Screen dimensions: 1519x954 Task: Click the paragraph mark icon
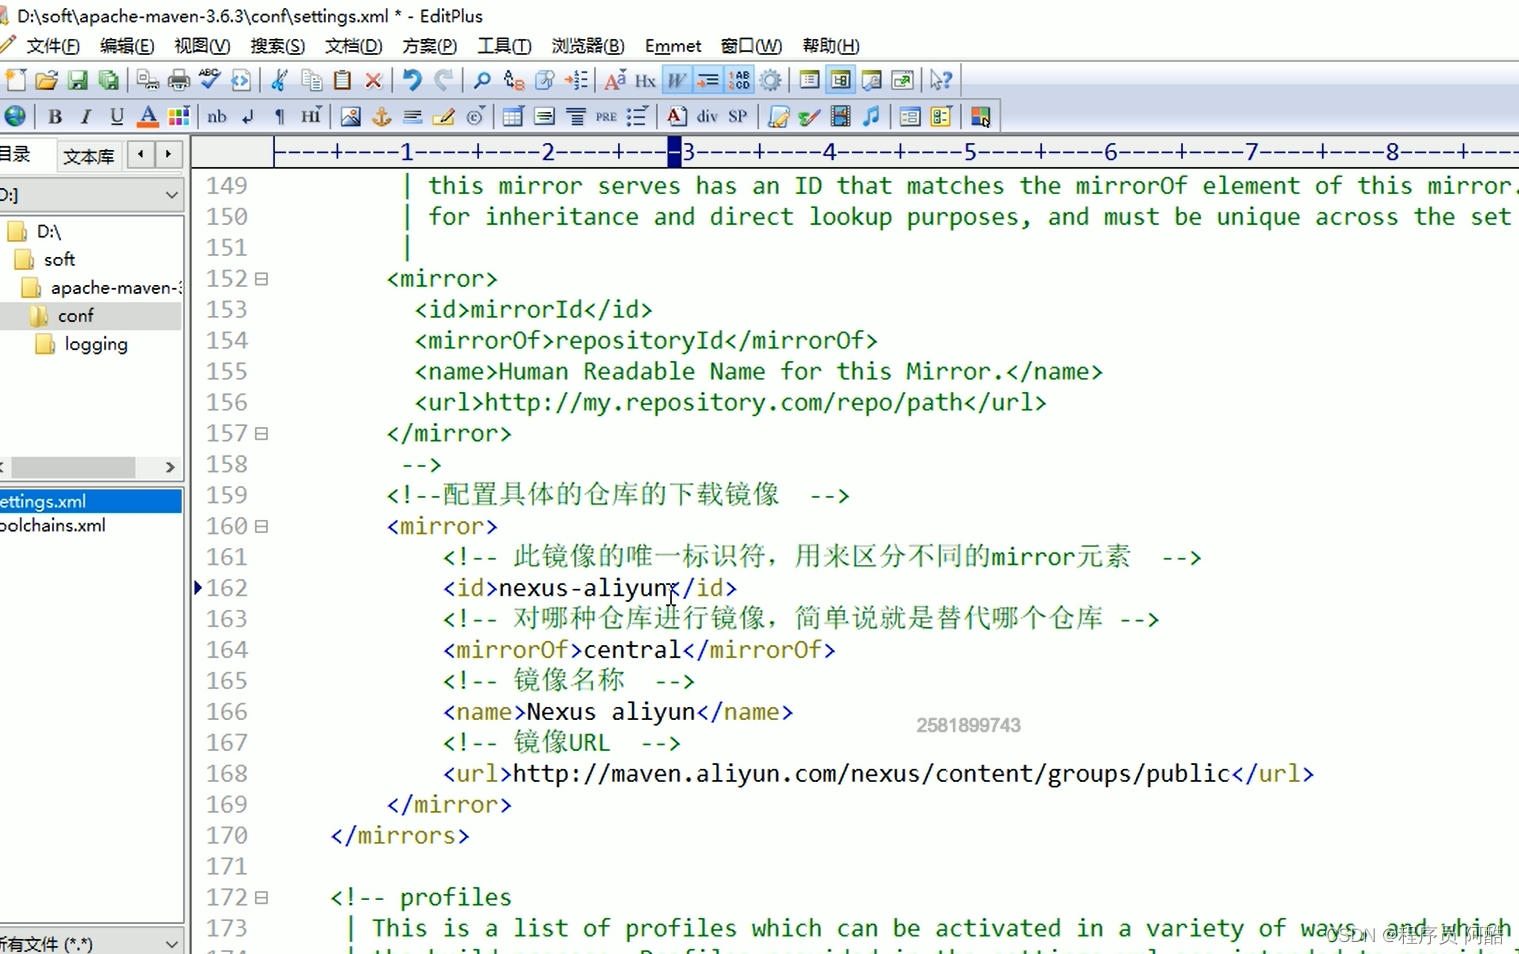click(x=280, y=116)
